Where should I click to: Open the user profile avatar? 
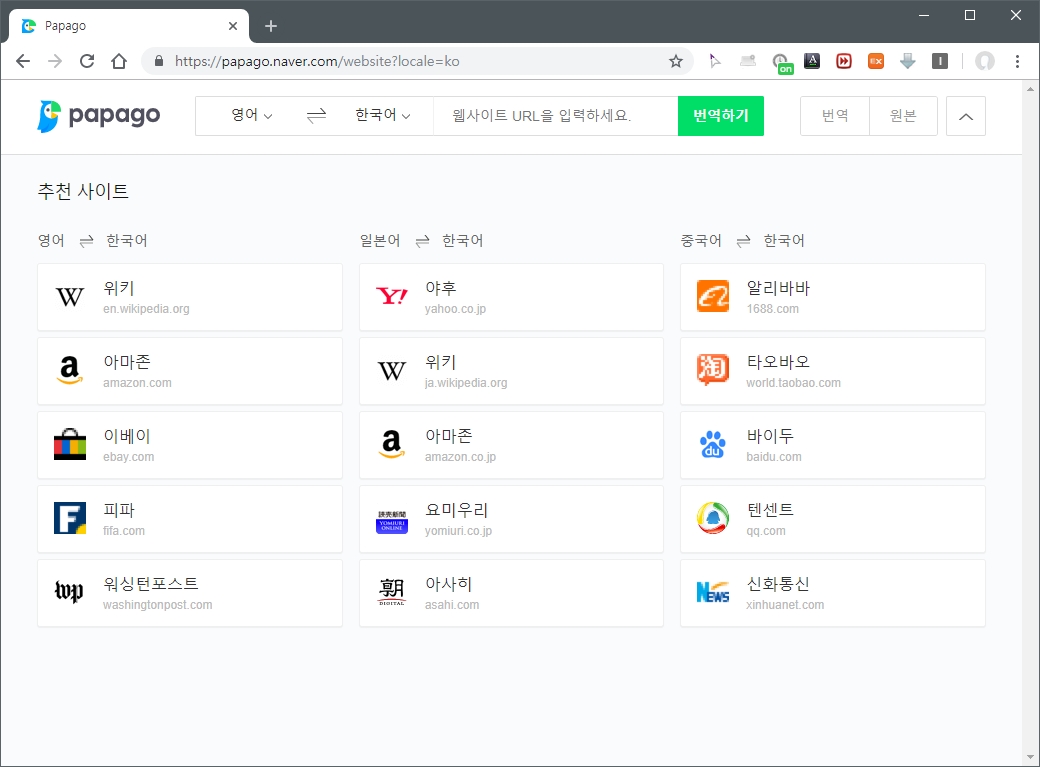pos(985,62)
